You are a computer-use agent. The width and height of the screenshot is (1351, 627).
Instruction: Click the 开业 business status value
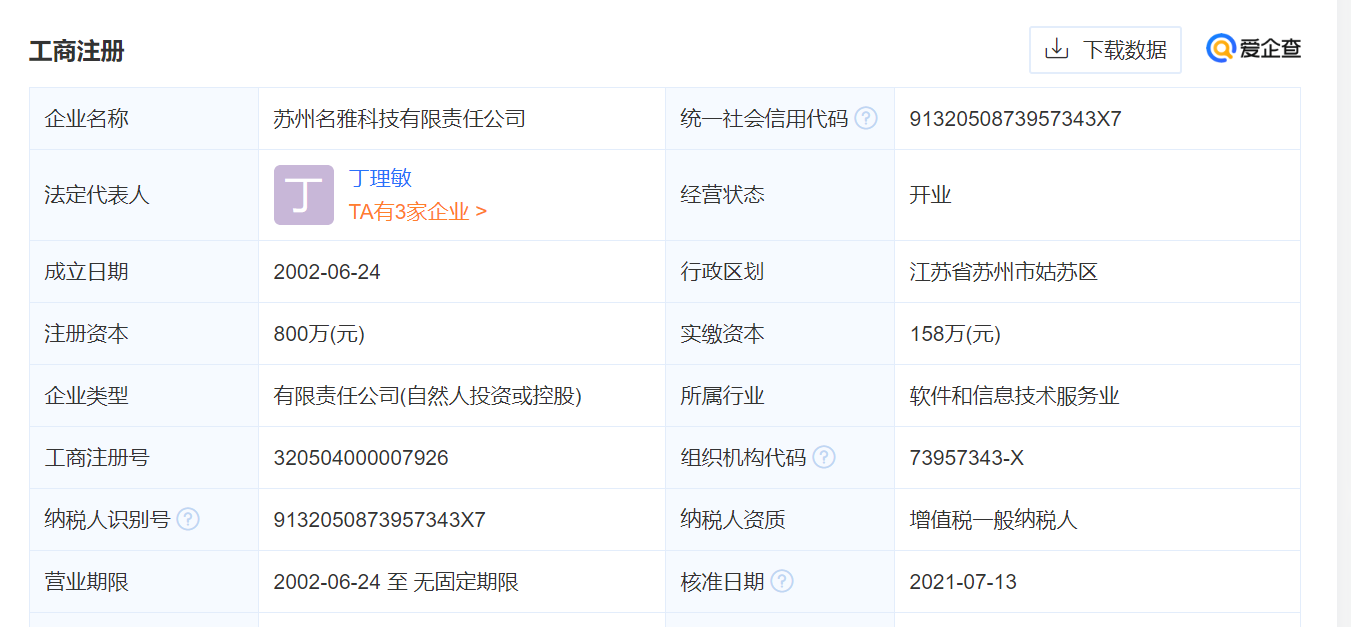pos(930,195)
